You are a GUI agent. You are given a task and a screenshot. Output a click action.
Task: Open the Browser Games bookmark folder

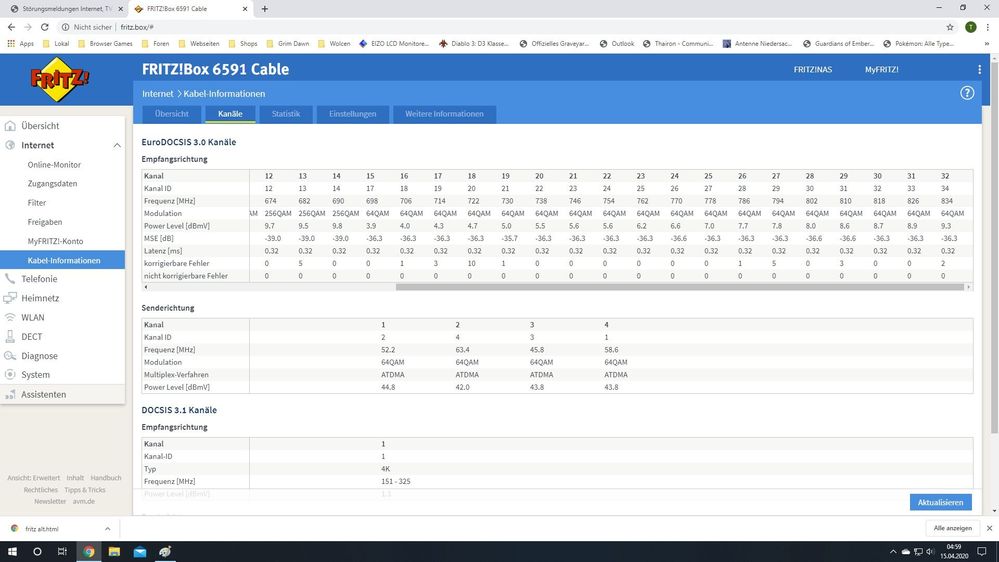tap(105, 43)
